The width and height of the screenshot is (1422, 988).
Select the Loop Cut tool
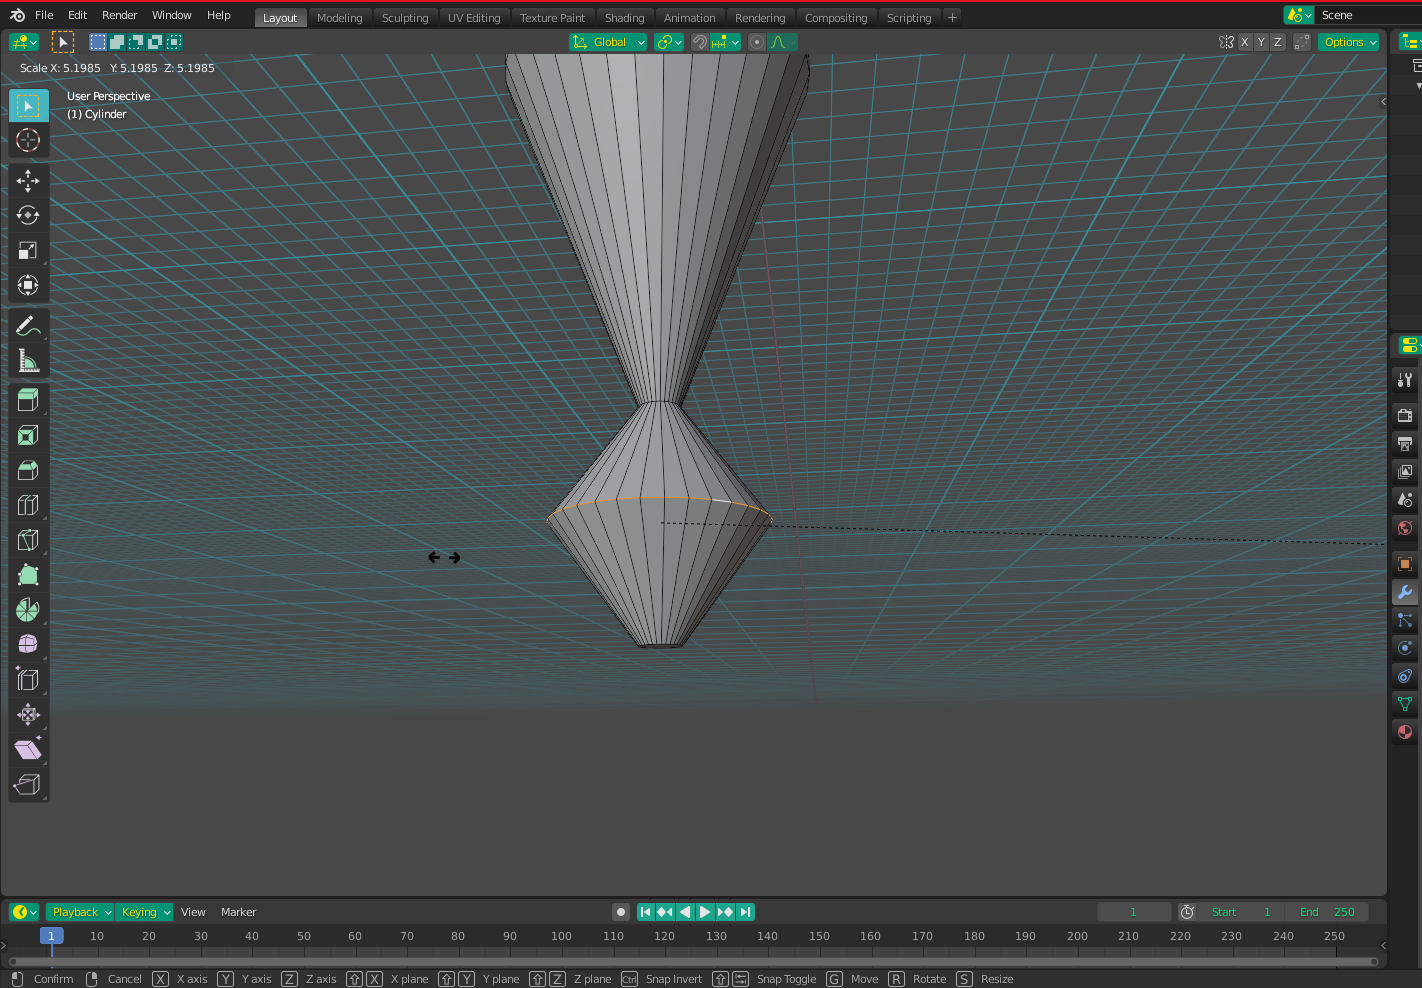[28, 505]
